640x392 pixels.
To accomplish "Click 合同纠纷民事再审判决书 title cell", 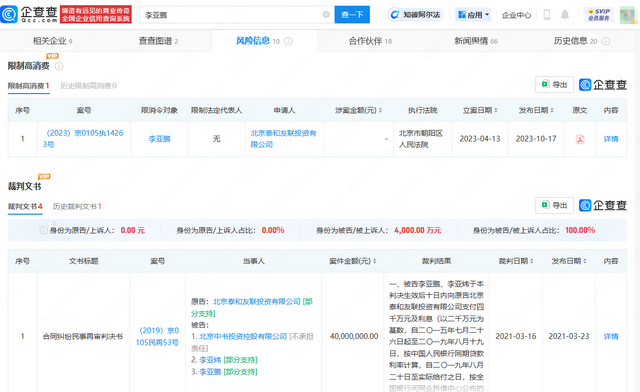I will [x=83, y=336].
